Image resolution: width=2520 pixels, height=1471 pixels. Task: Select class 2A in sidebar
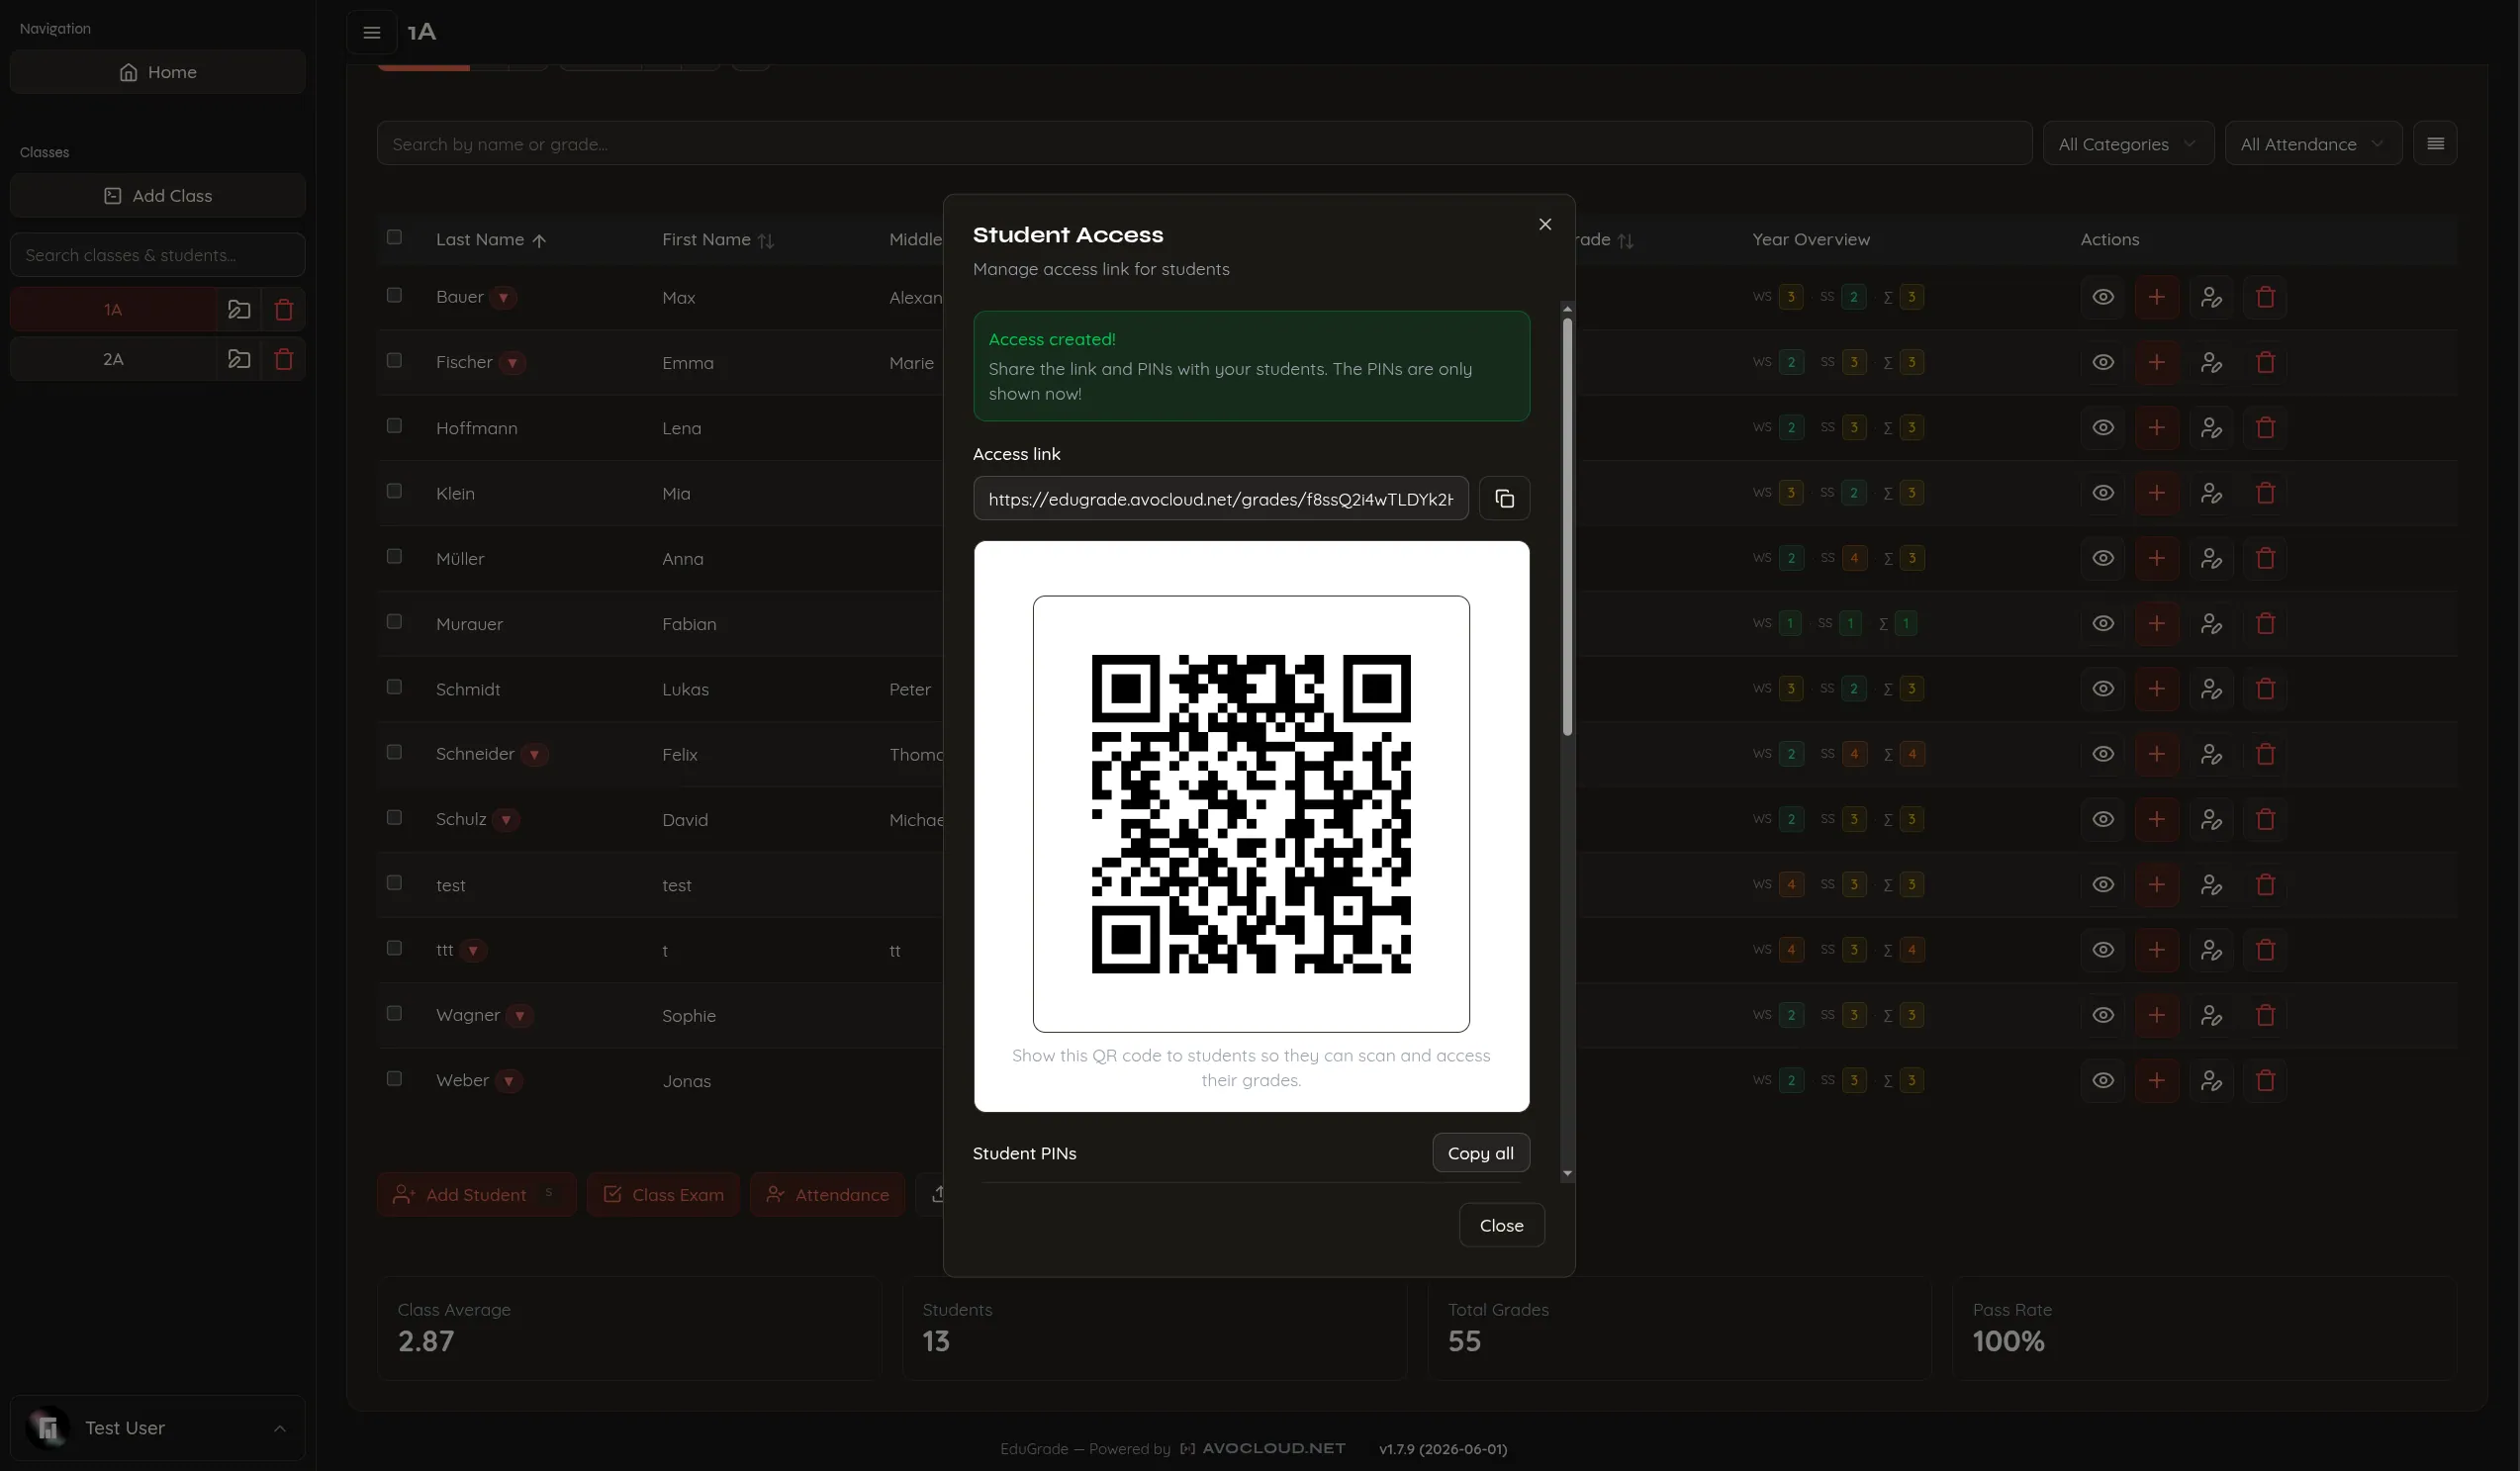(x=113, y=359)
